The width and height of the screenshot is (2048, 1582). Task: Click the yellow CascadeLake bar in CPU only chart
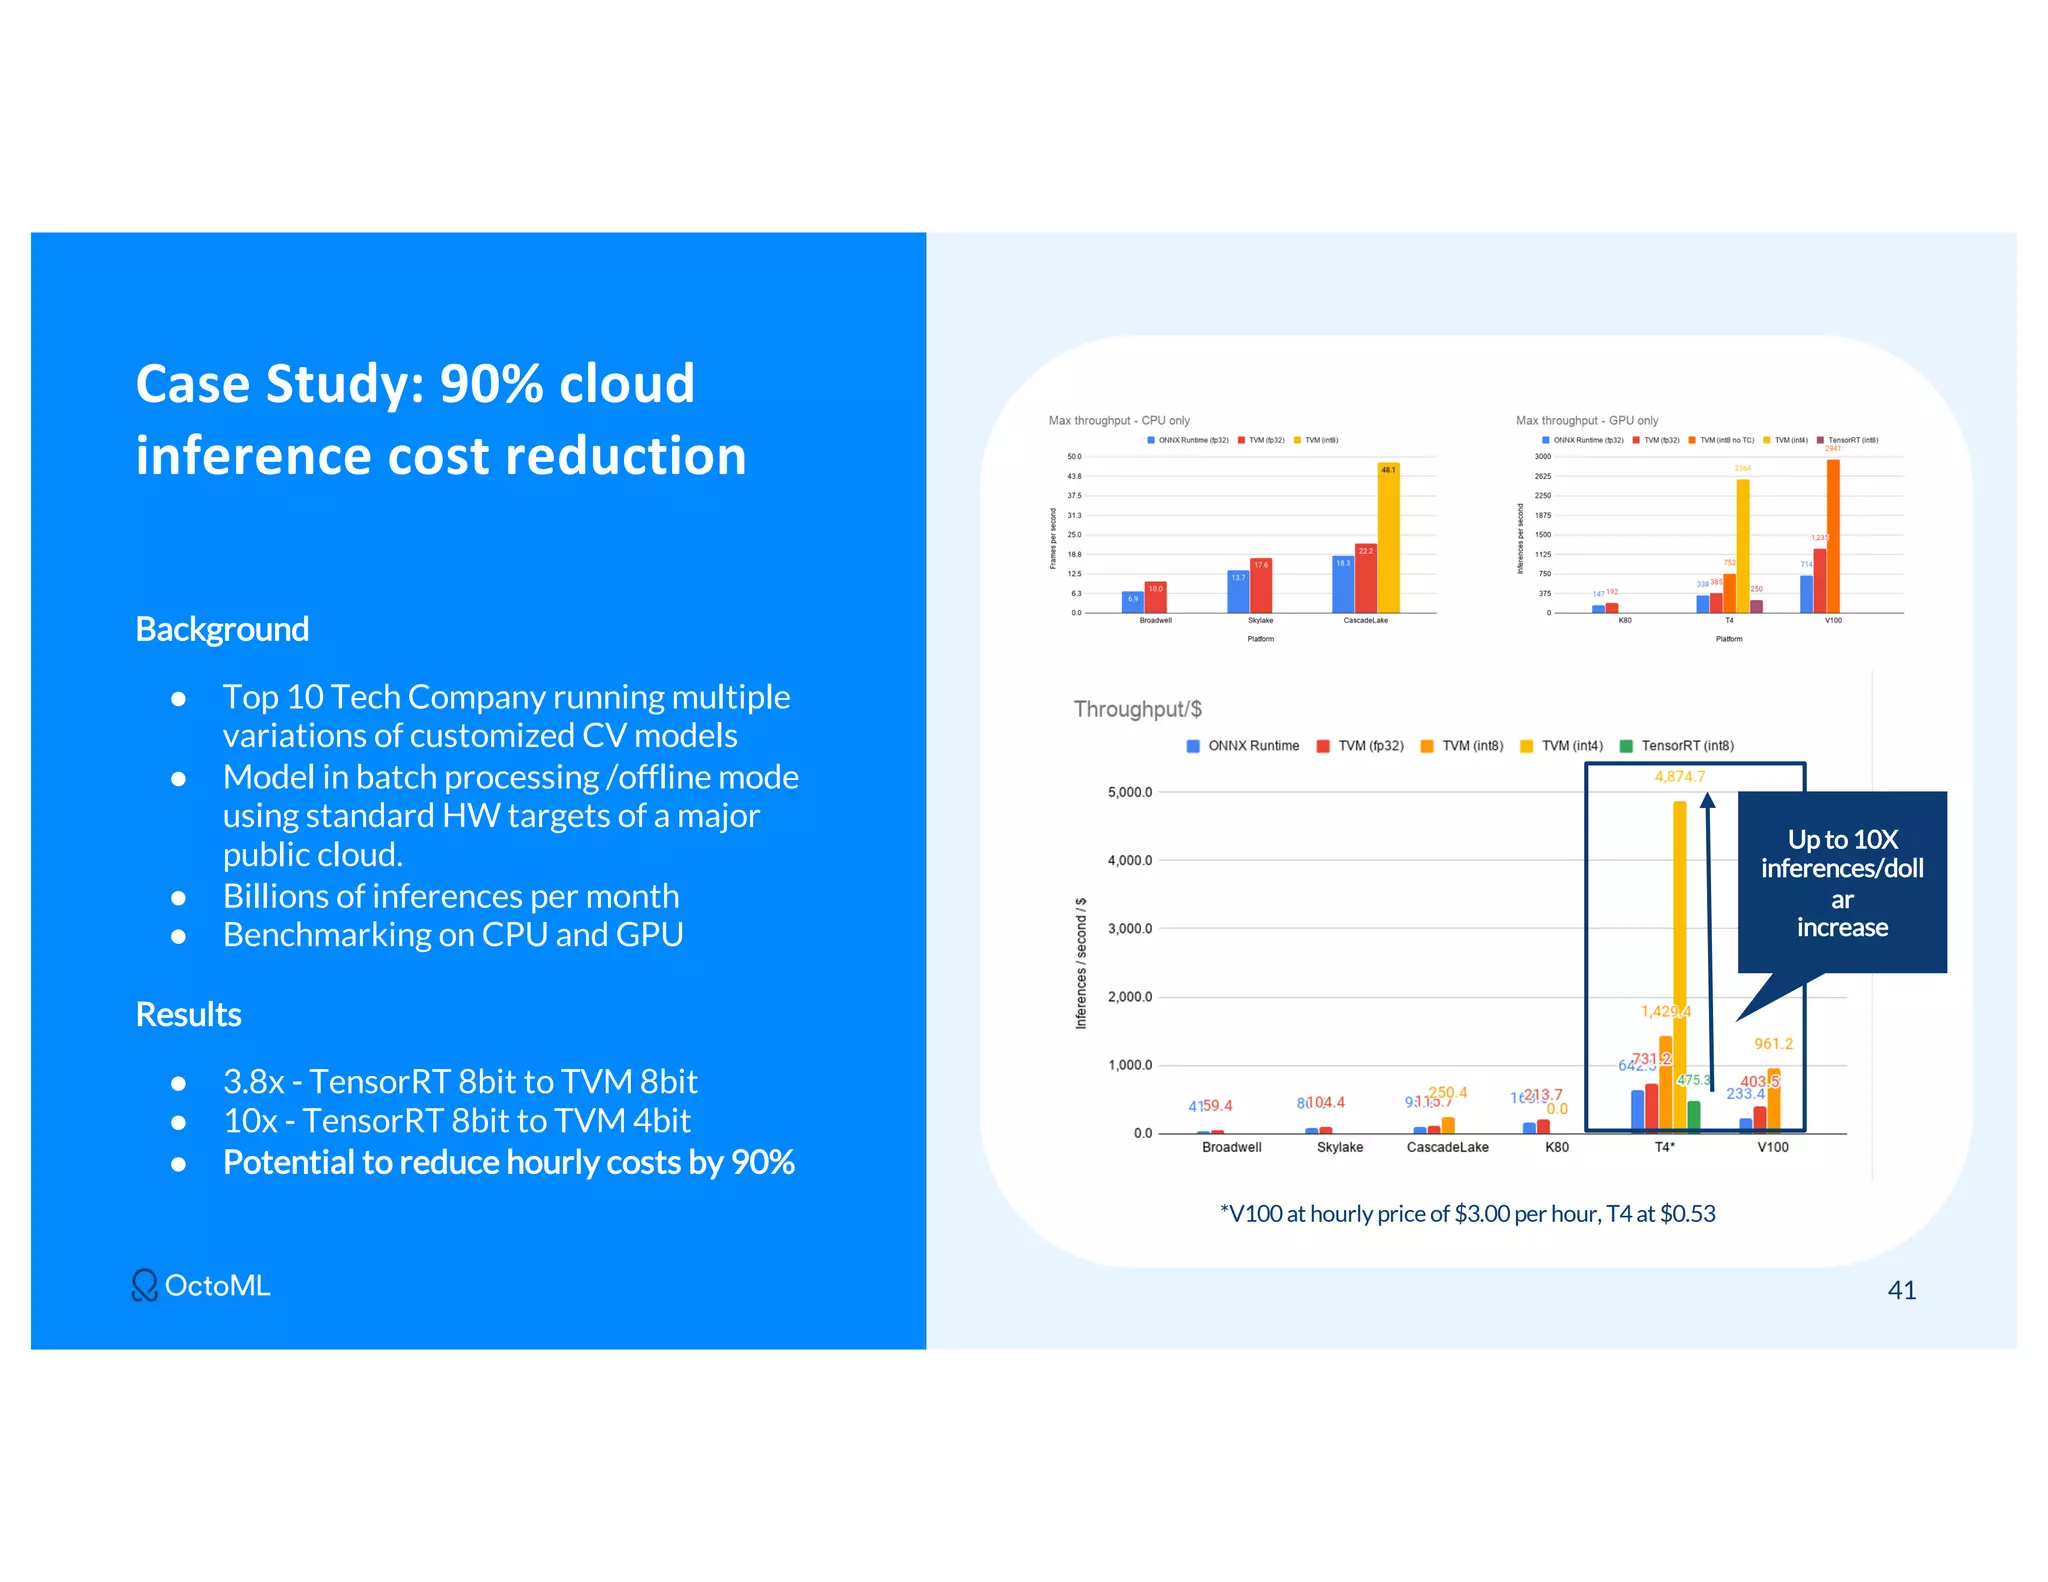pyautogui.click(x=1388, y=538)
